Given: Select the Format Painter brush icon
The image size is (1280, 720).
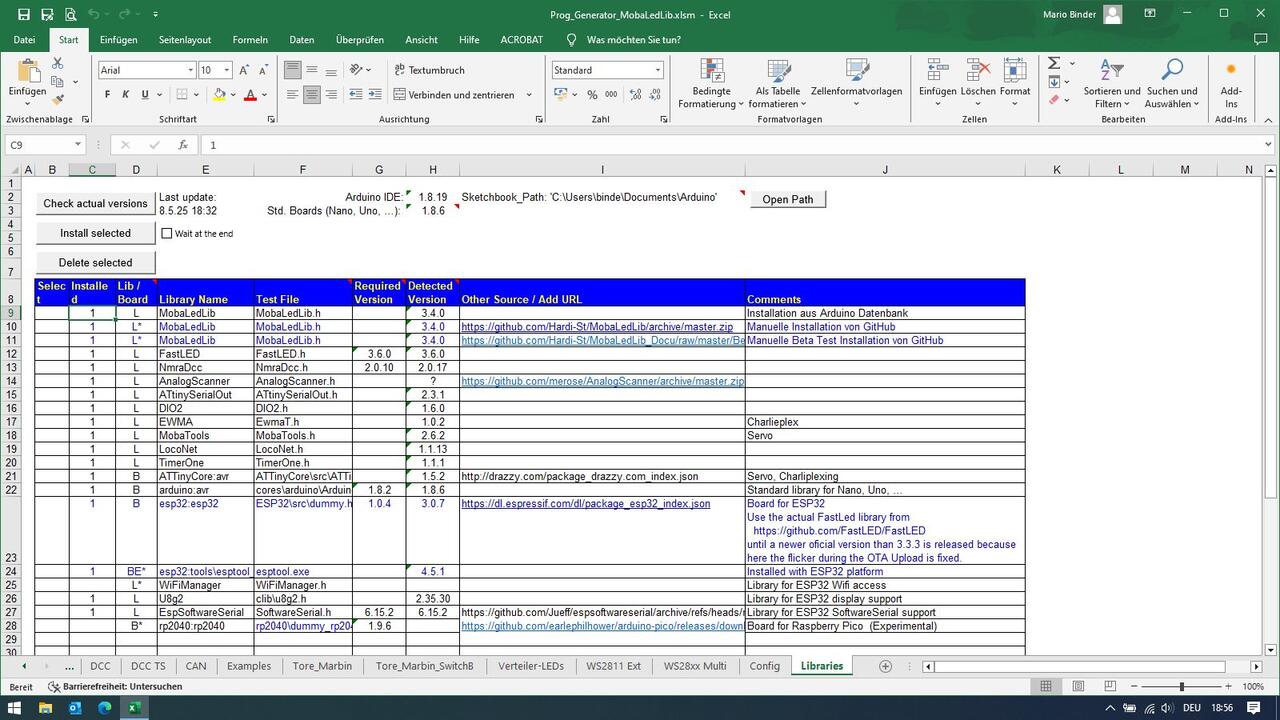Looking at the screenshot, I should [x=58, y=100].
